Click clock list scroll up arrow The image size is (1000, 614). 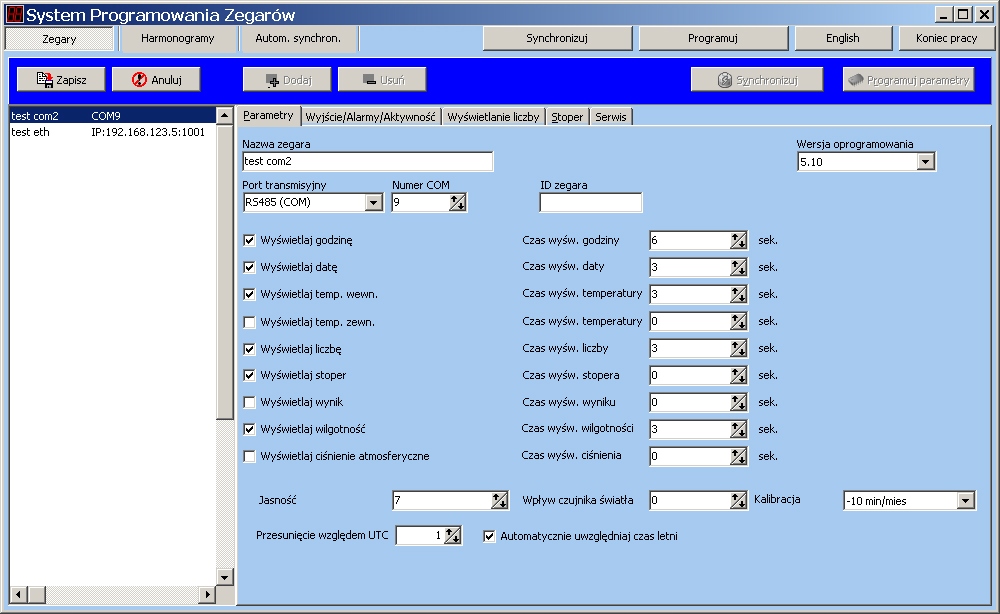224,115
